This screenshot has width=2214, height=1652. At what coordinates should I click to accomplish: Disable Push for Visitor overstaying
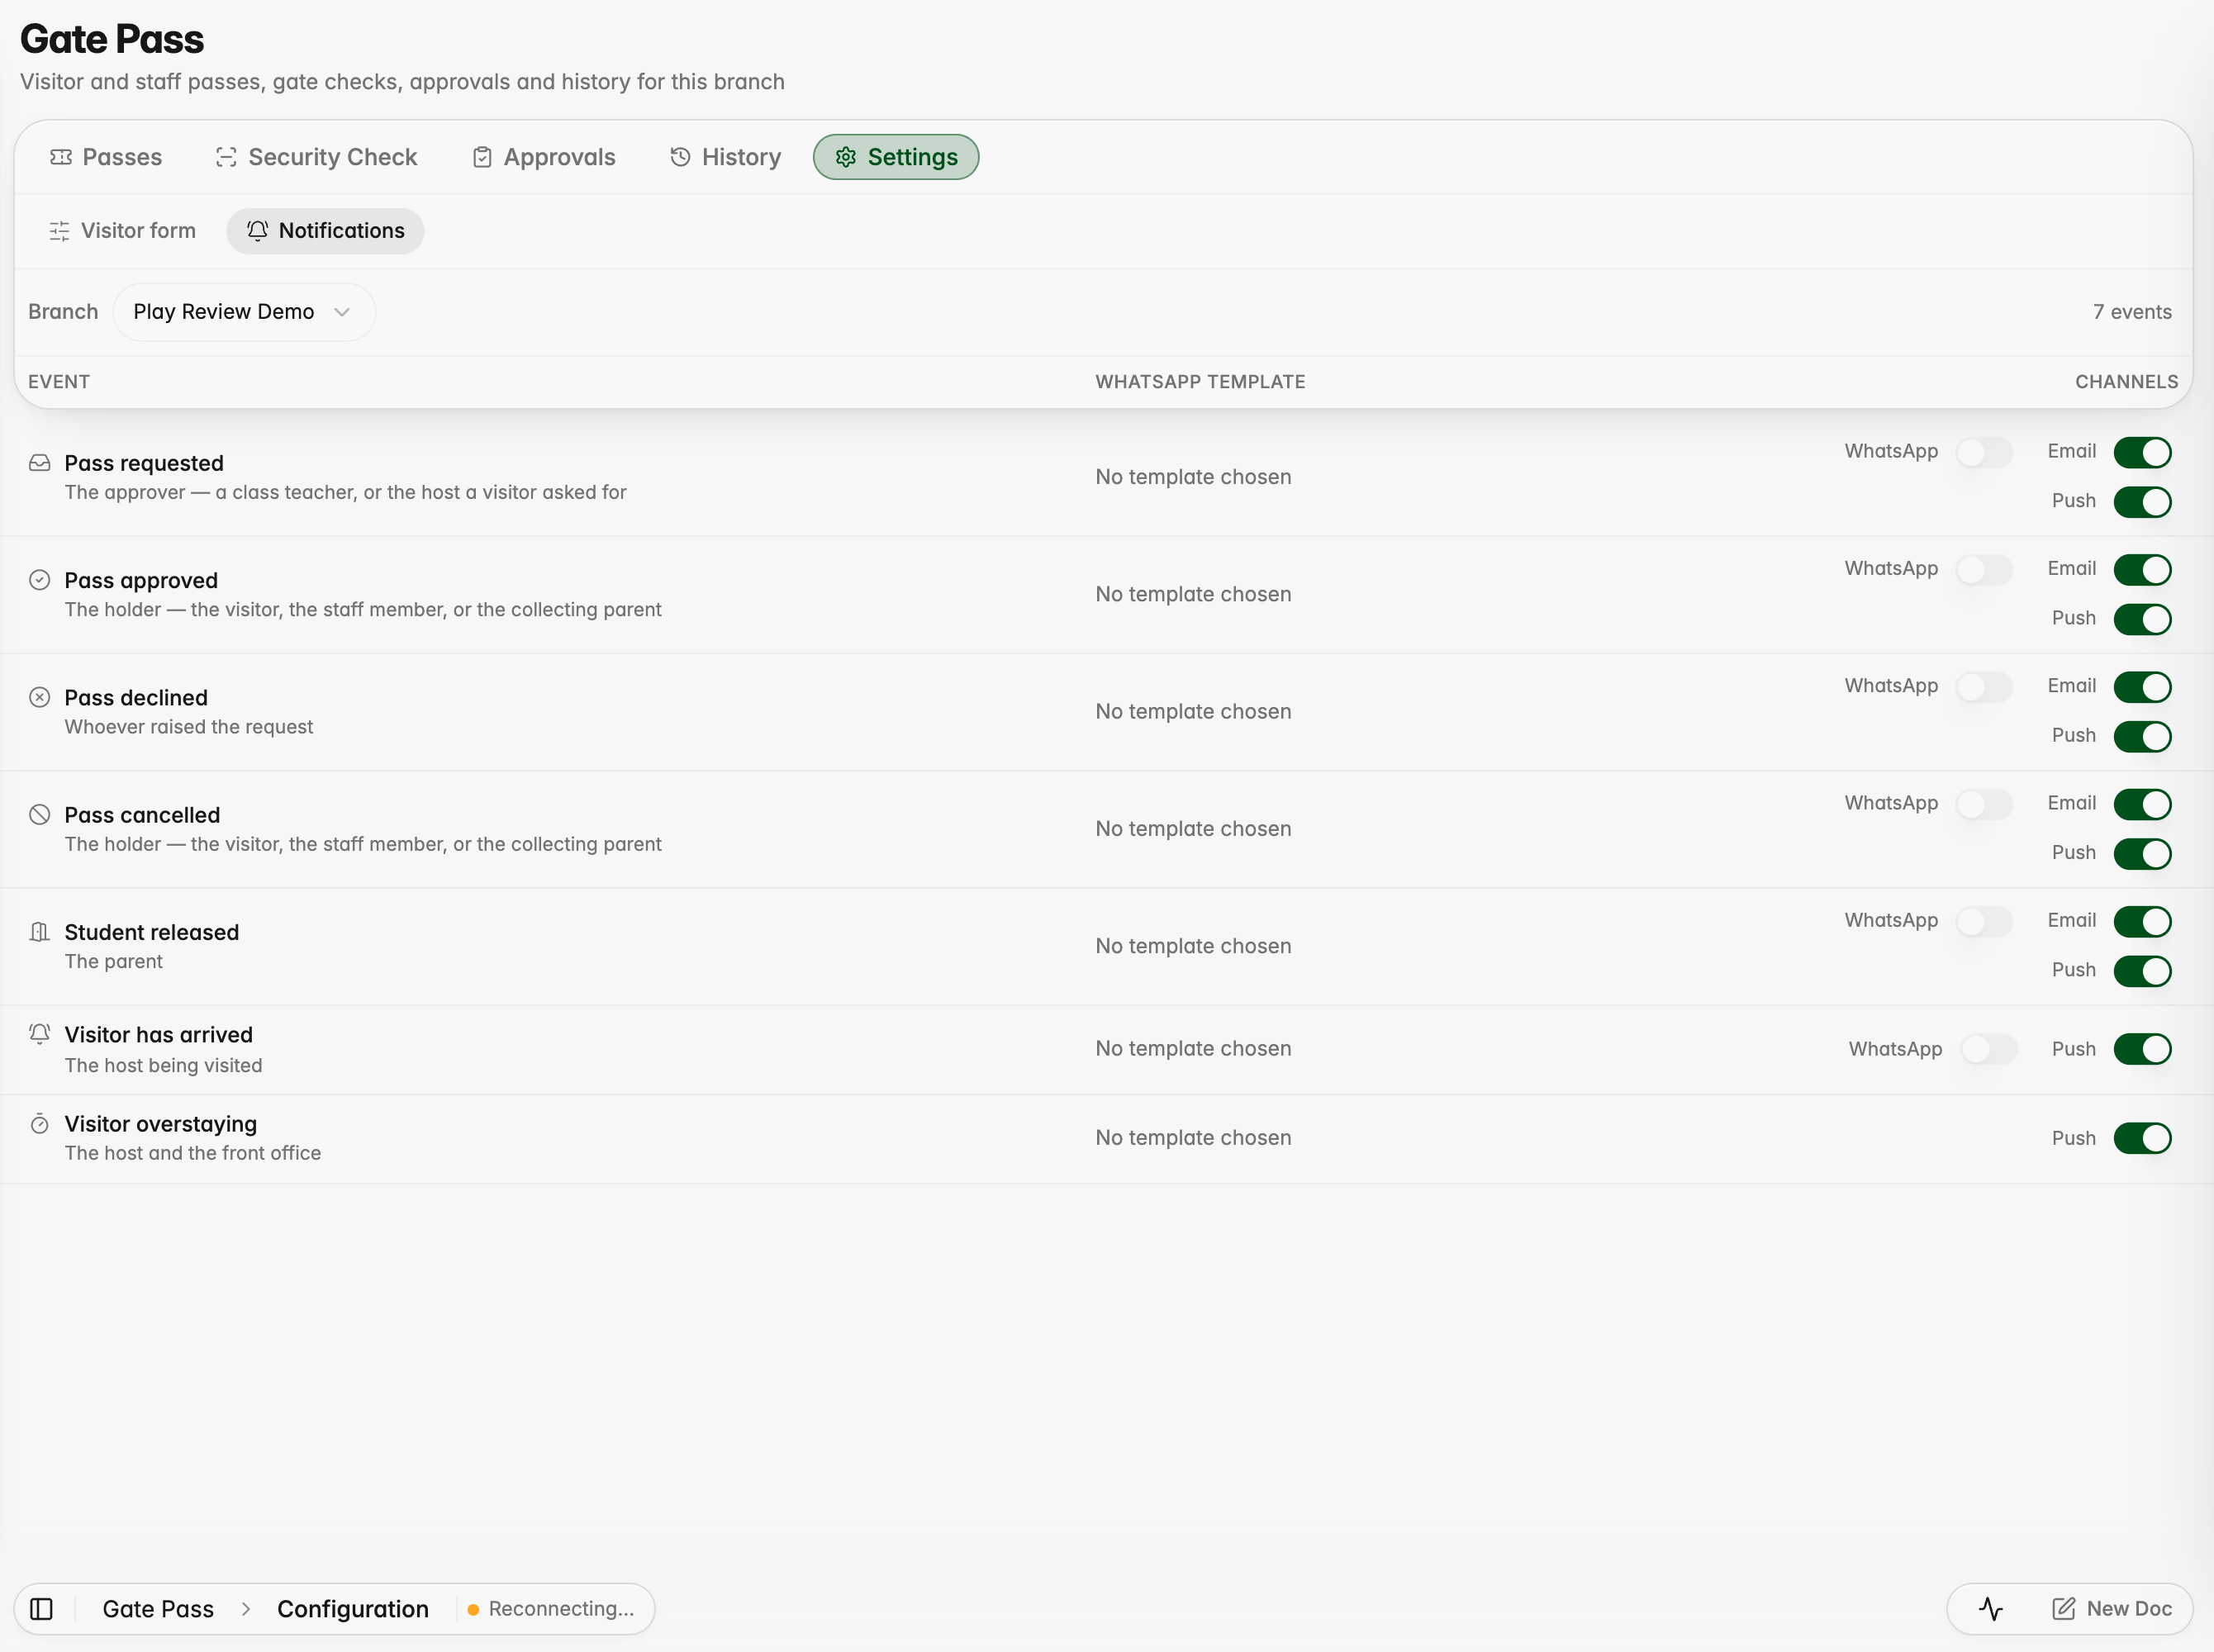(x=2142, y=1138)
